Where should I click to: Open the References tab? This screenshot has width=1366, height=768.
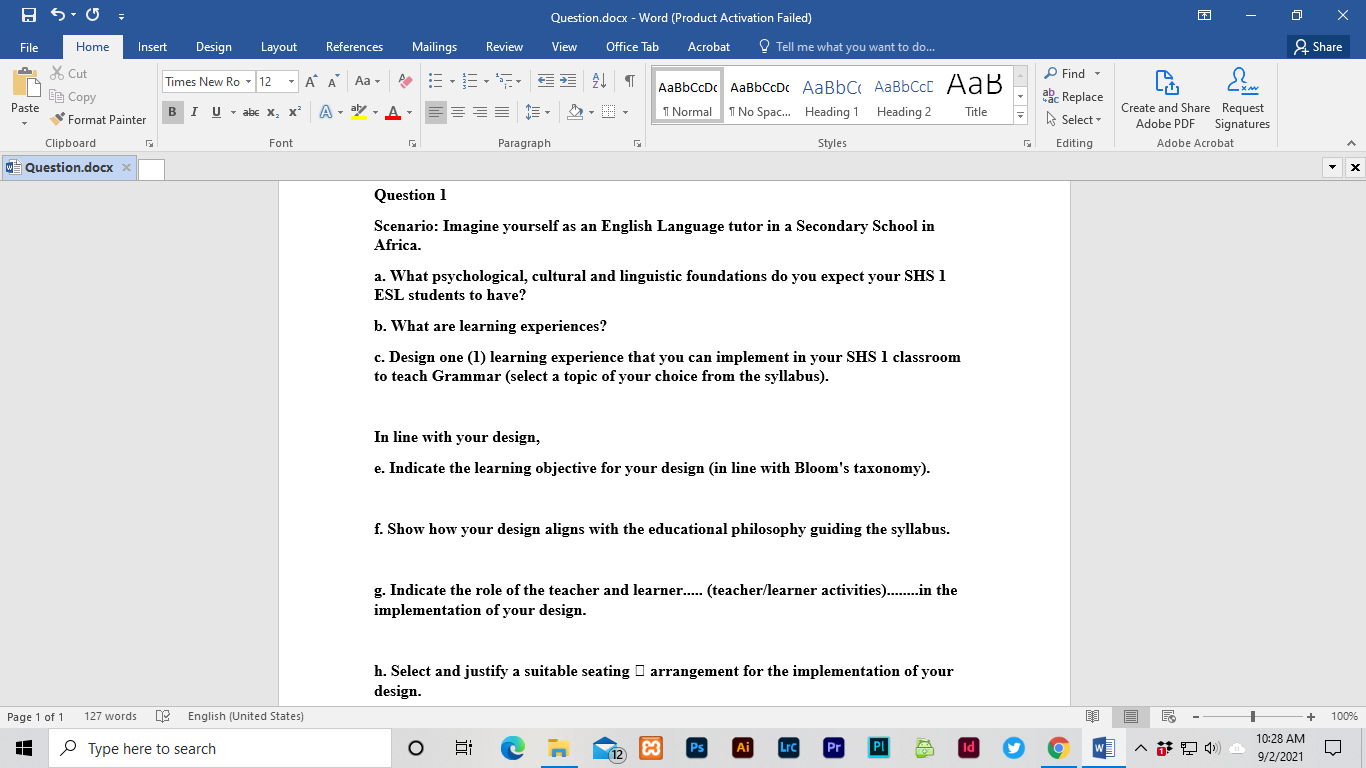(354, 47)
